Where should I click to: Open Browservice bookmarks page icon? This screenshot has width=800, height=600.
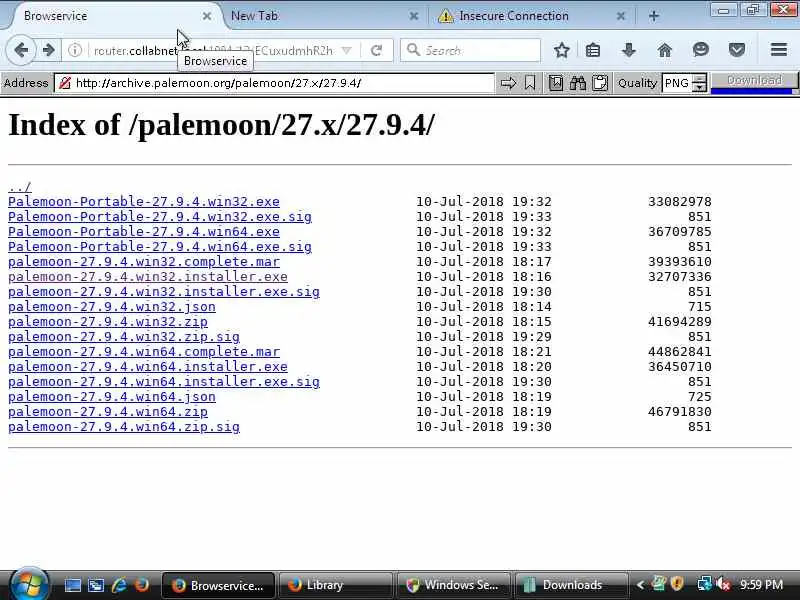click(x=556, y=83)
